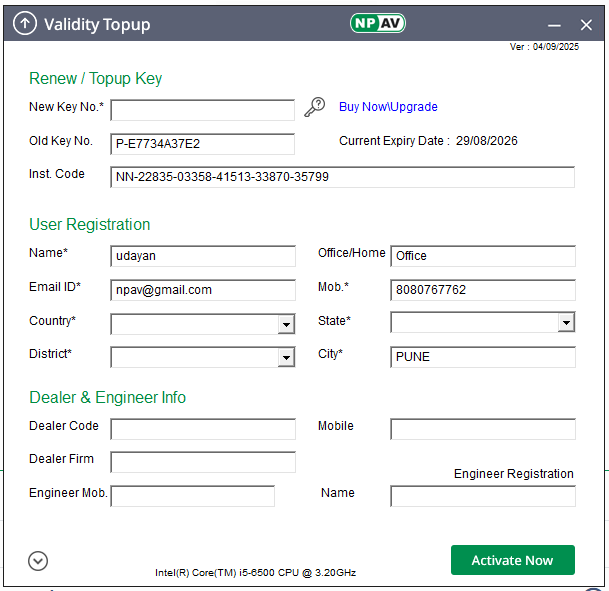Click the key search magnifier icon

coord(315,106)
